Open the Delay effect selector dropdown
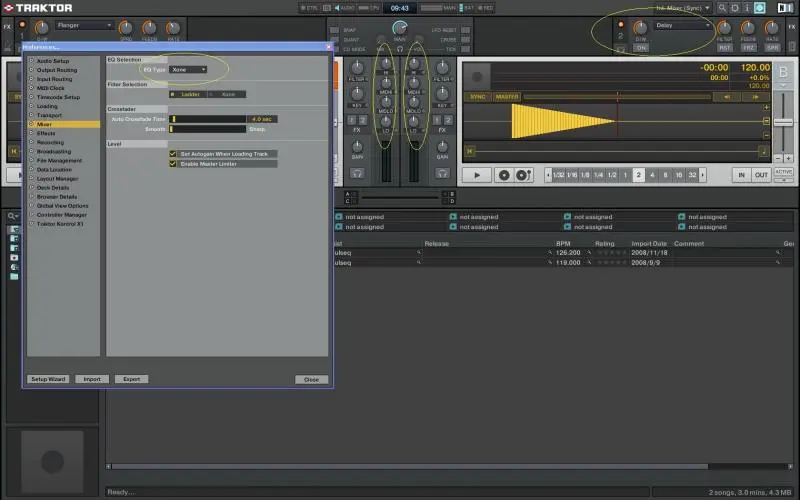Viewport: 800px width, 500px height. pos(682,25)
